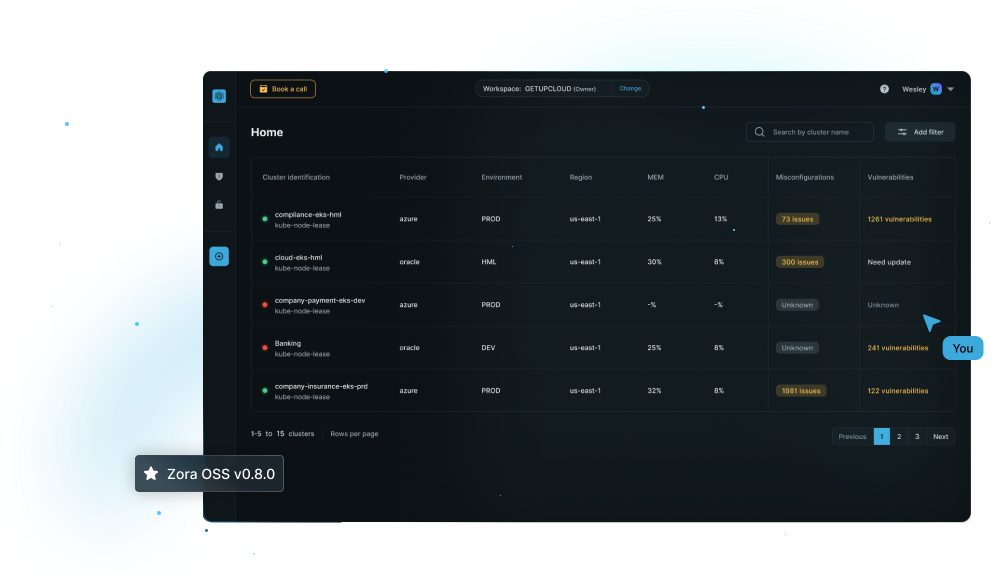Open the Rows per page selector
The image size is (1001, 578).
(x=354, y=434)
